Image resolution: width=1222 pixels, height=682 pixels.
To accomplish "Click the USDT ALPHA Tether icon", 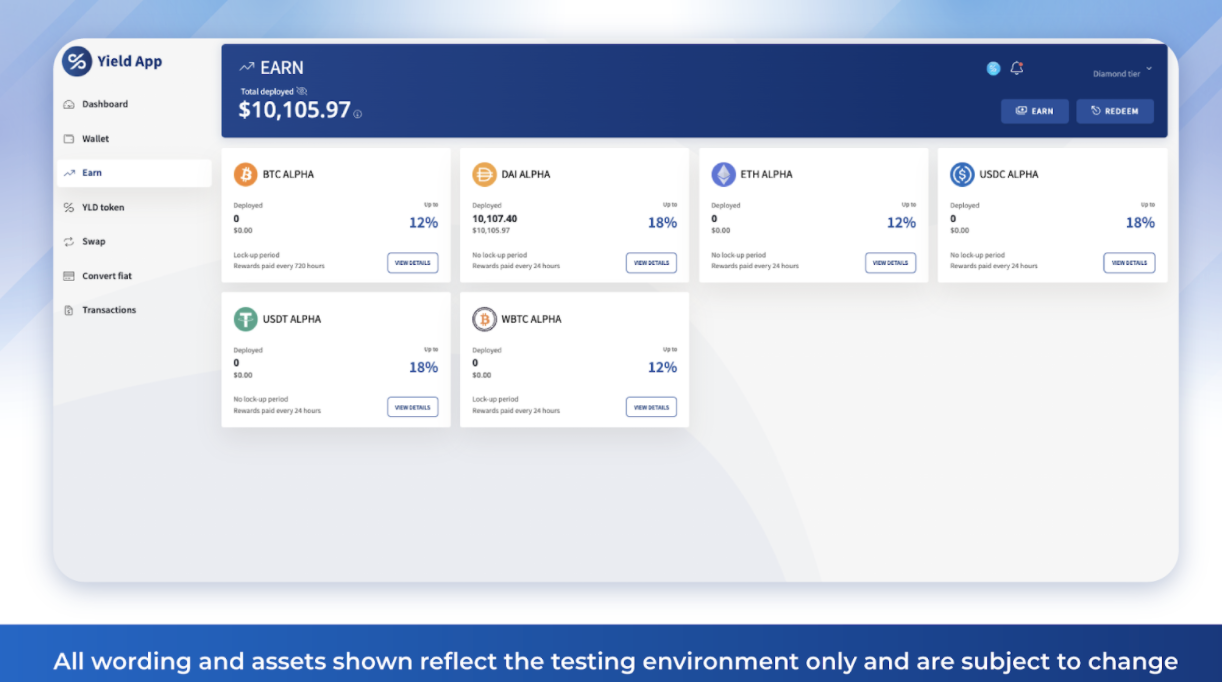I will 246,320.
